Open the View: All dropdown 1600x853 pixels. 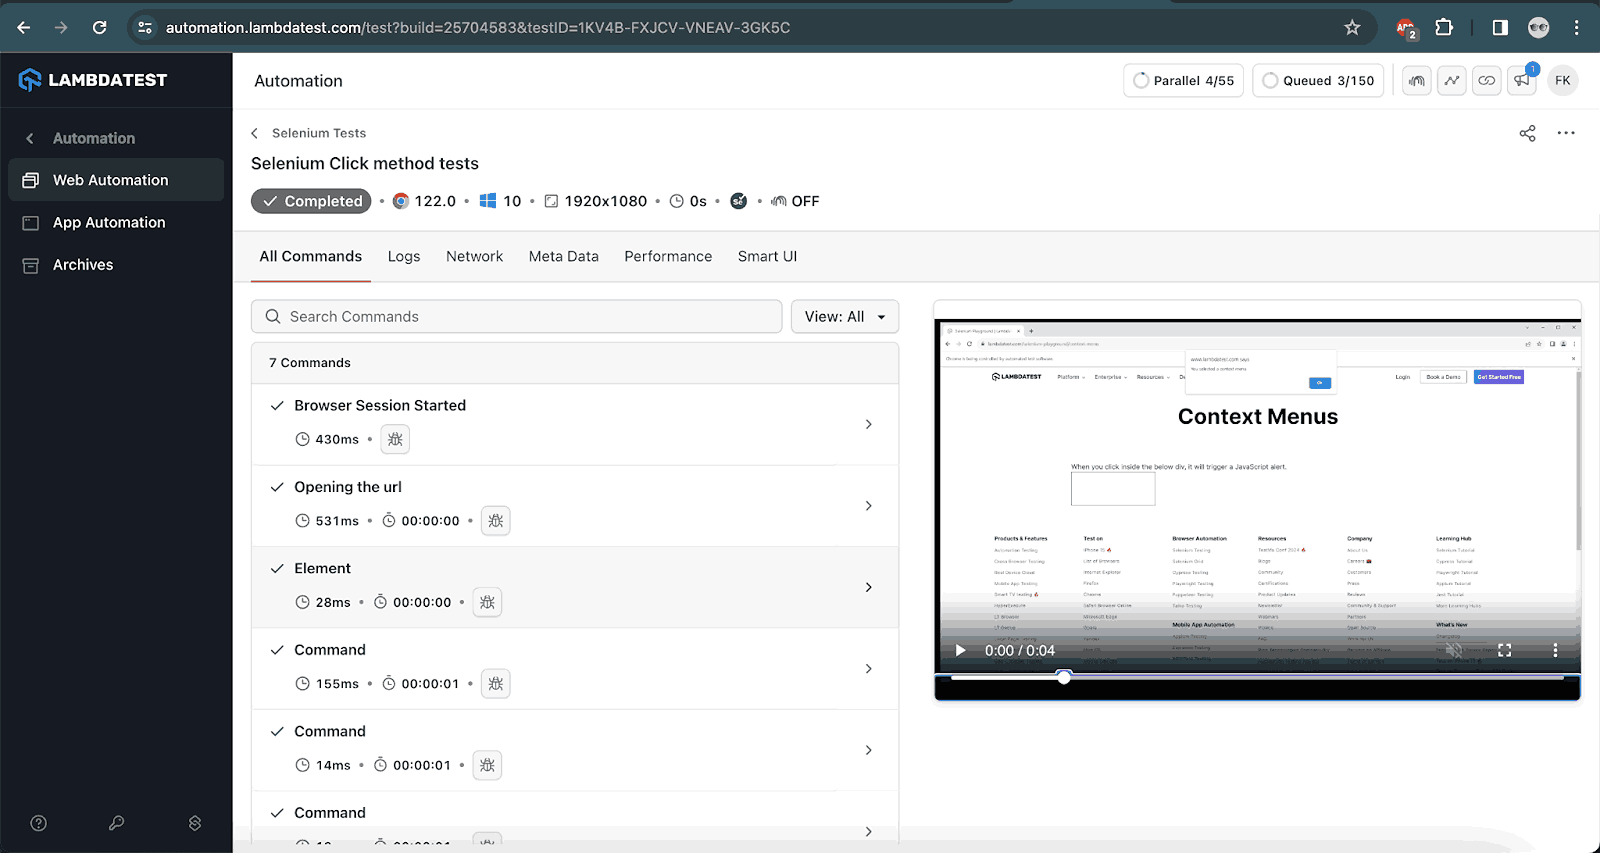845,316
